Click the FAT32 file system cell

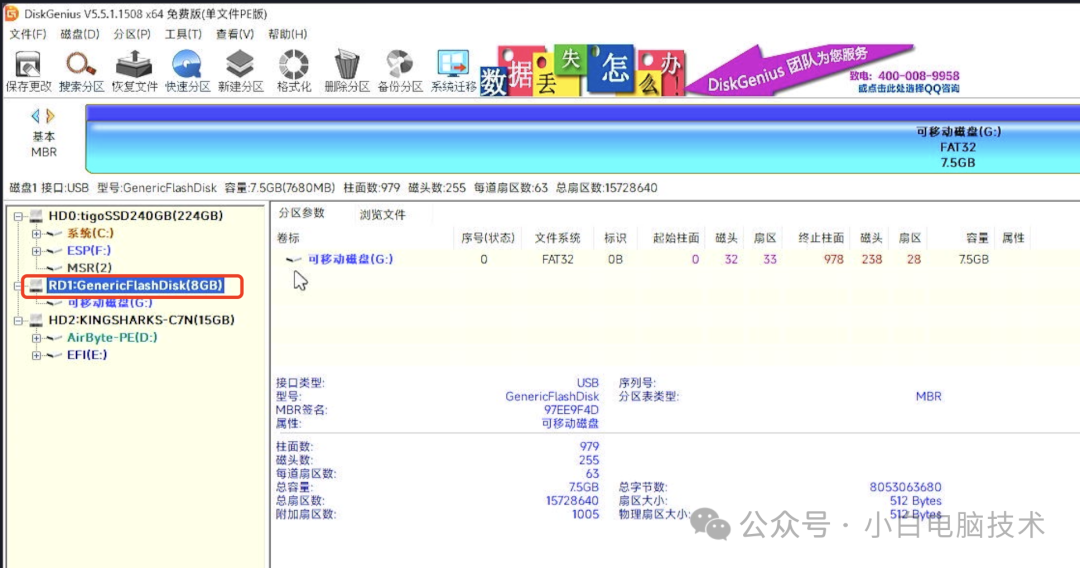click(557, 260)
